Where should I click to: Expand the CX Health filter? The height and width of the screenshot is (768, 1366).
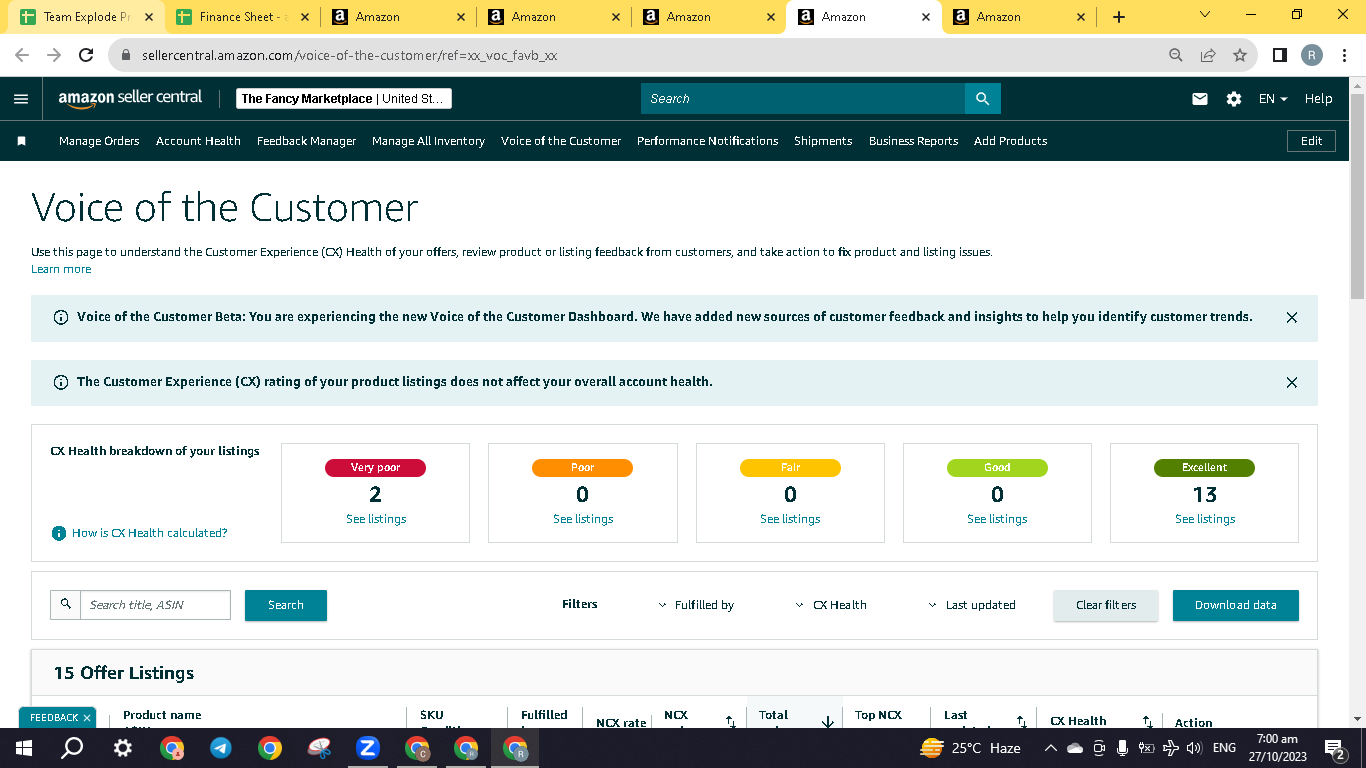click(831, 605)
